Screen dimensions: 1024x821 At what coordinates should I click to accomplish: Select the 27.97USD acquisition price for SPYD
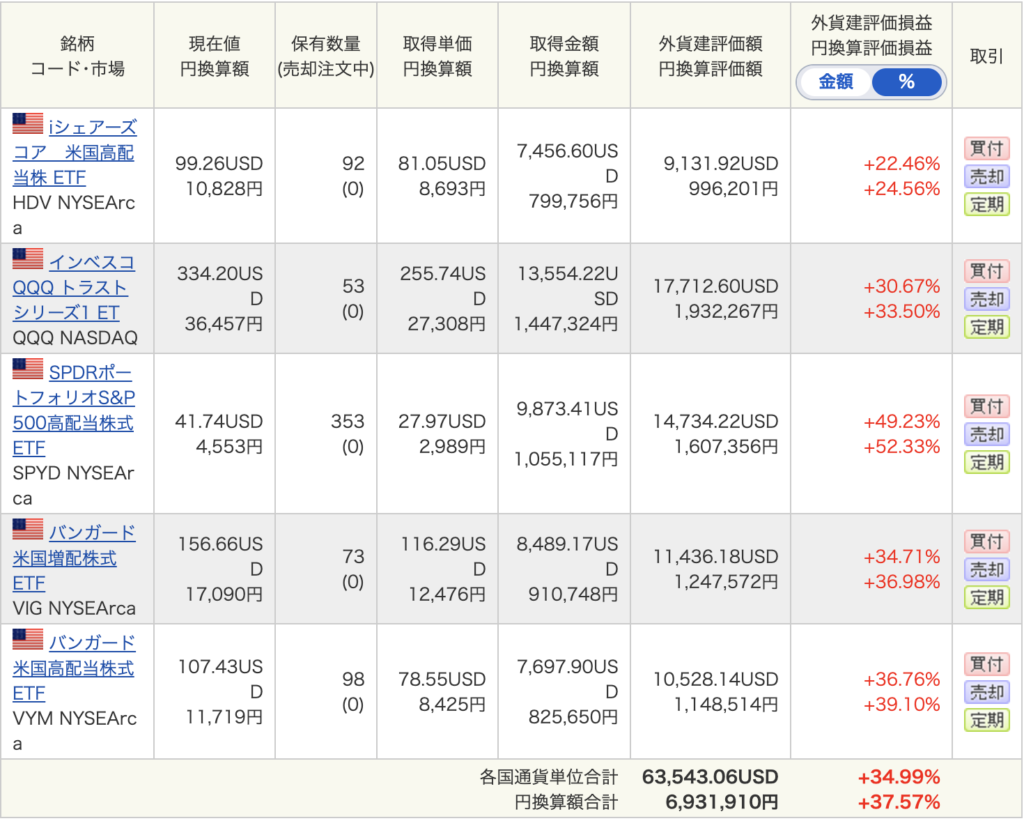(x=442, y=421)
